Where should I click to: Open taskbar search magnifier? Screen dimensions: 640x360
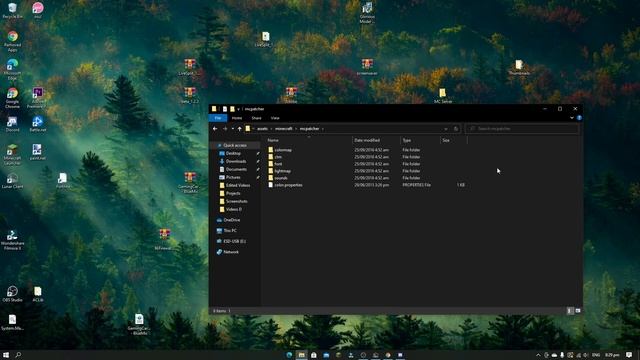point(18,355)
